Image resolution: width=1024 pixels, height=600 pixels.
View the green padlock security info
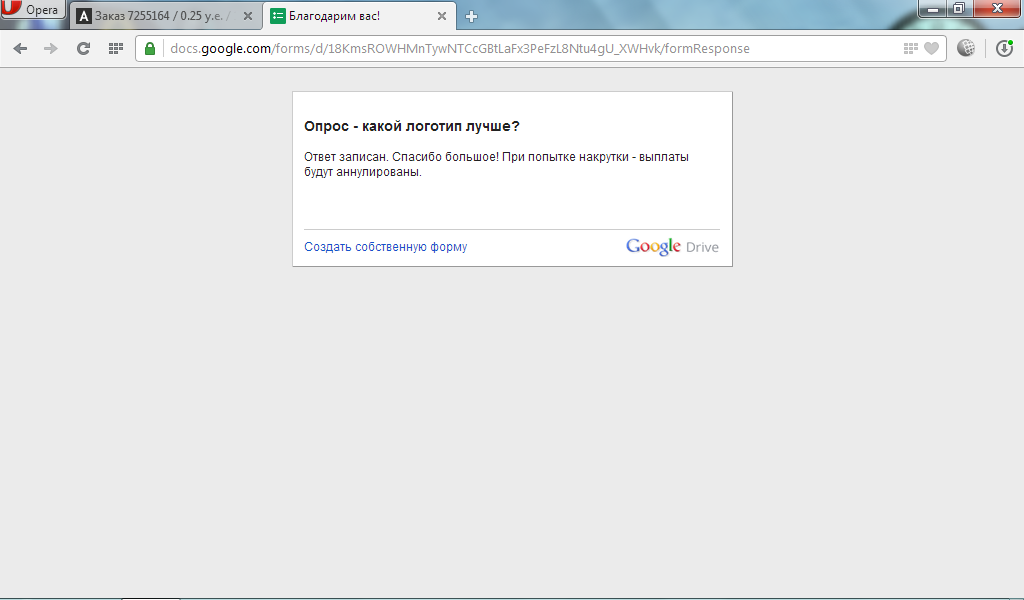(150, 48)
